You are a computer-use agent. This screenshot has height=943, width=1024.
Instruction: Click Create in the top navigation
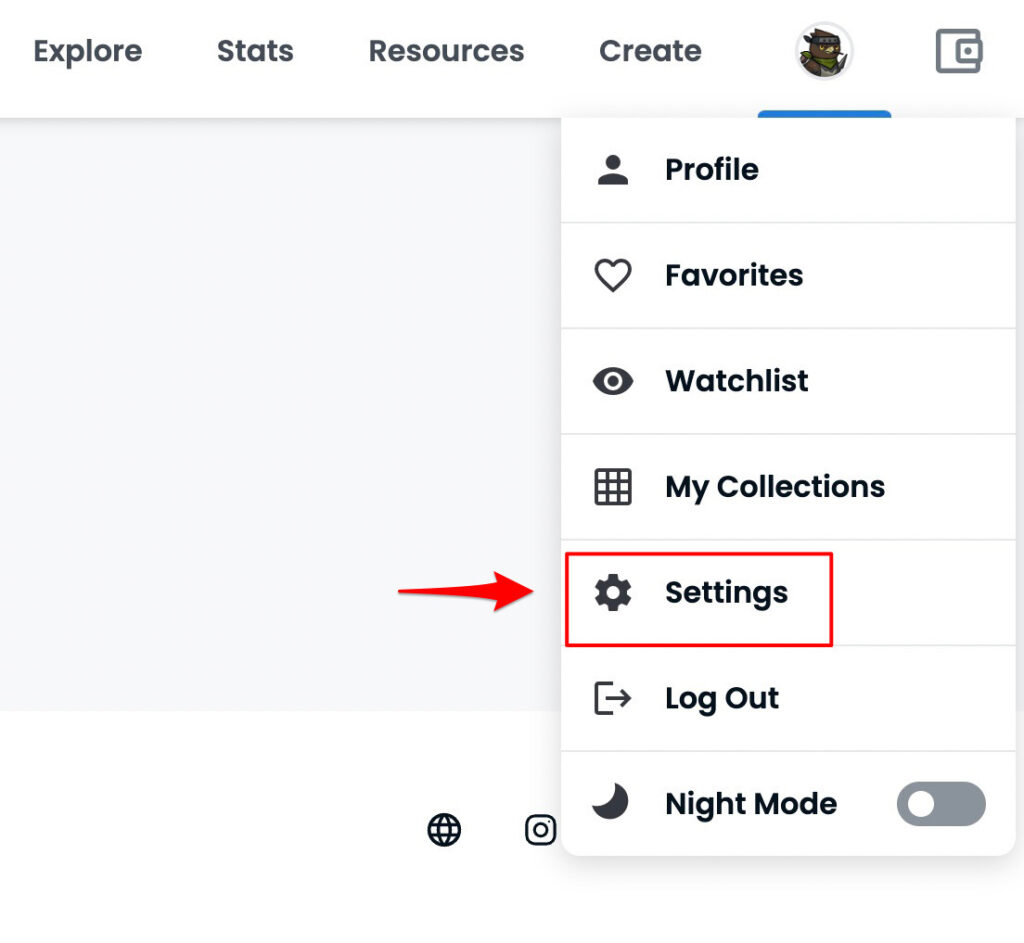coord(650,51)
